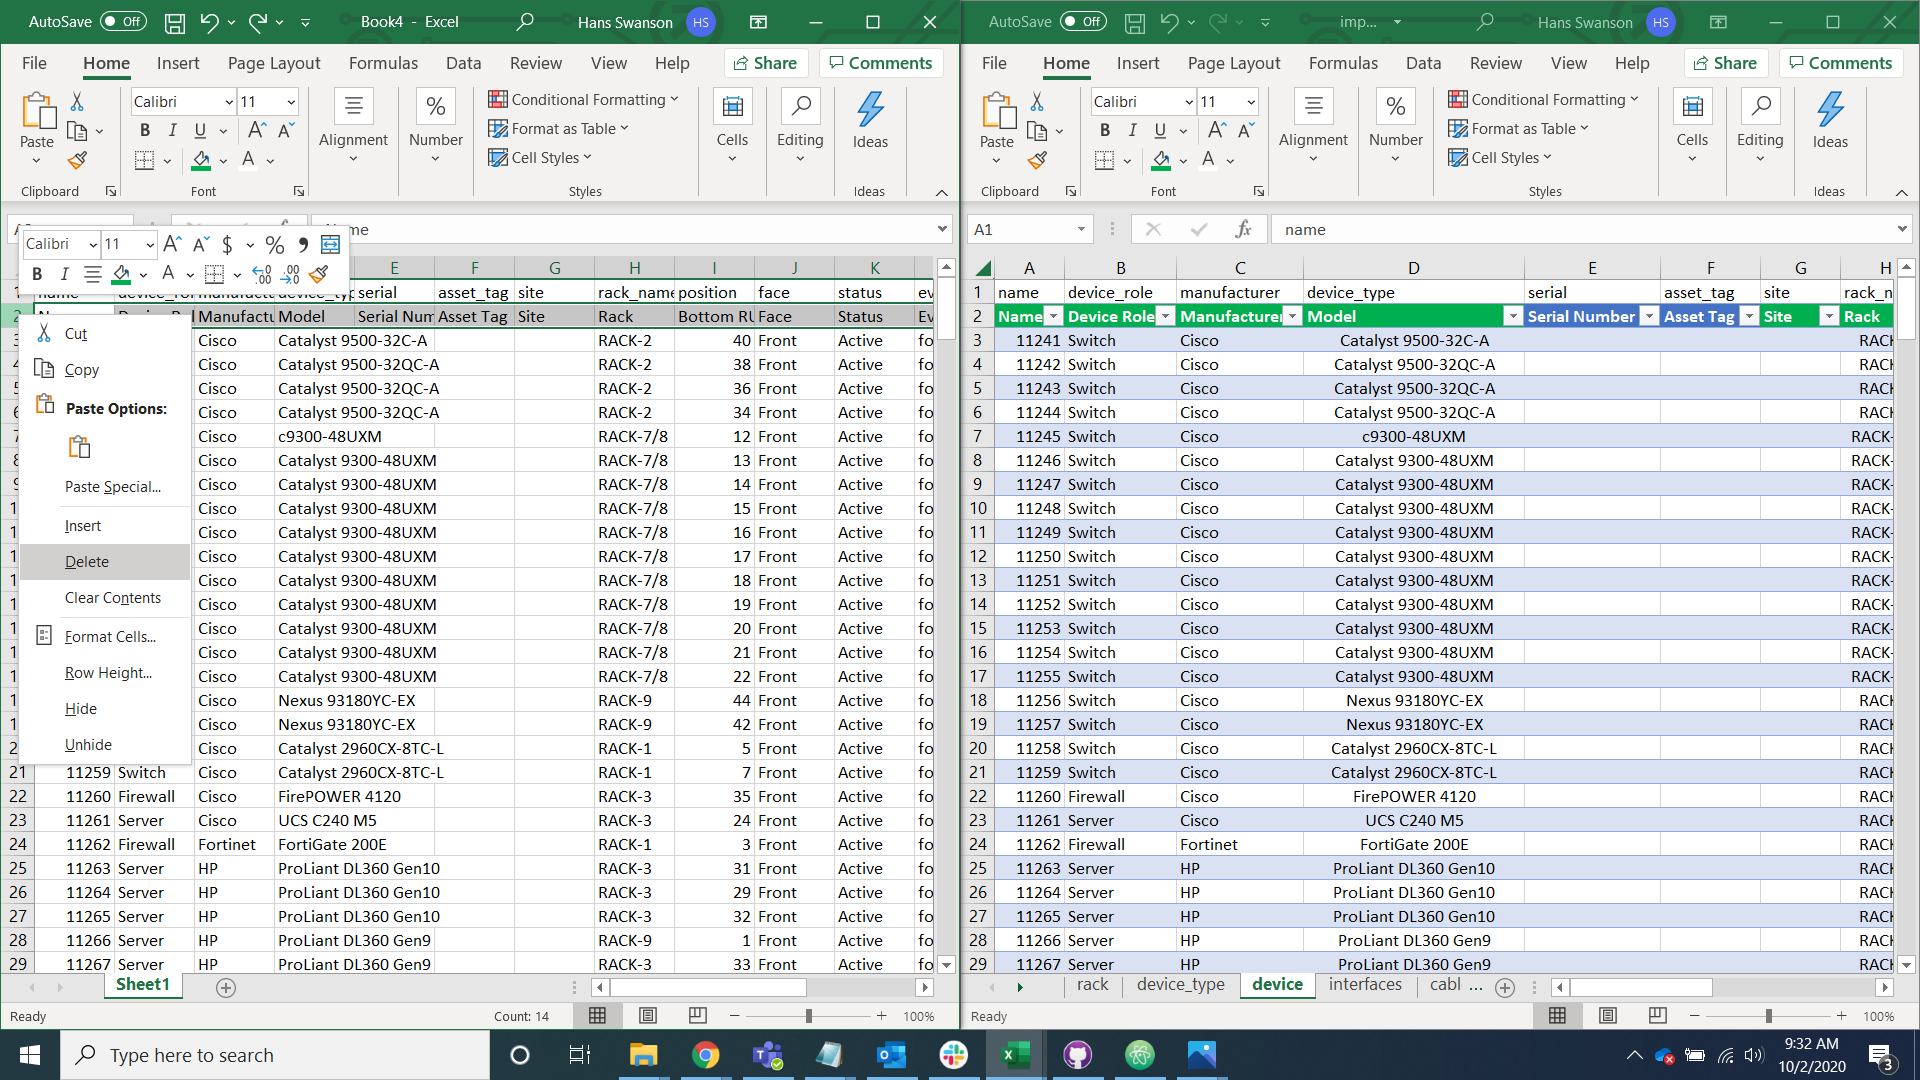
Task: Expand the Conditional Formatting menu in Book4
Action: point(584,100)
